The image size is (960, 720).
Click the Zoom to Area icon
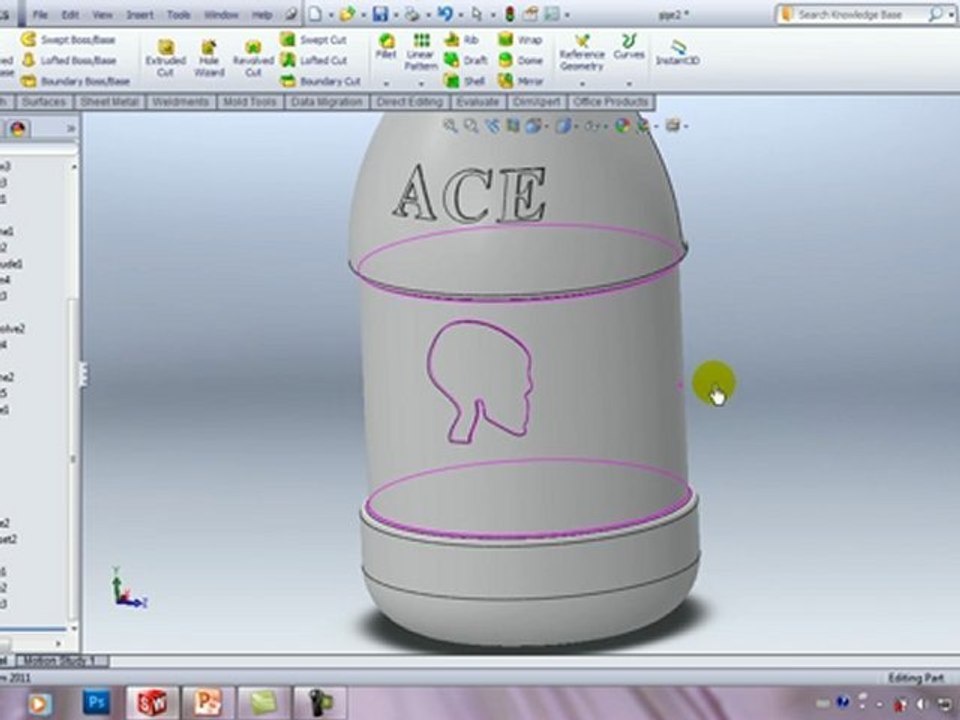pyautogui.click(x=470, y=126)
